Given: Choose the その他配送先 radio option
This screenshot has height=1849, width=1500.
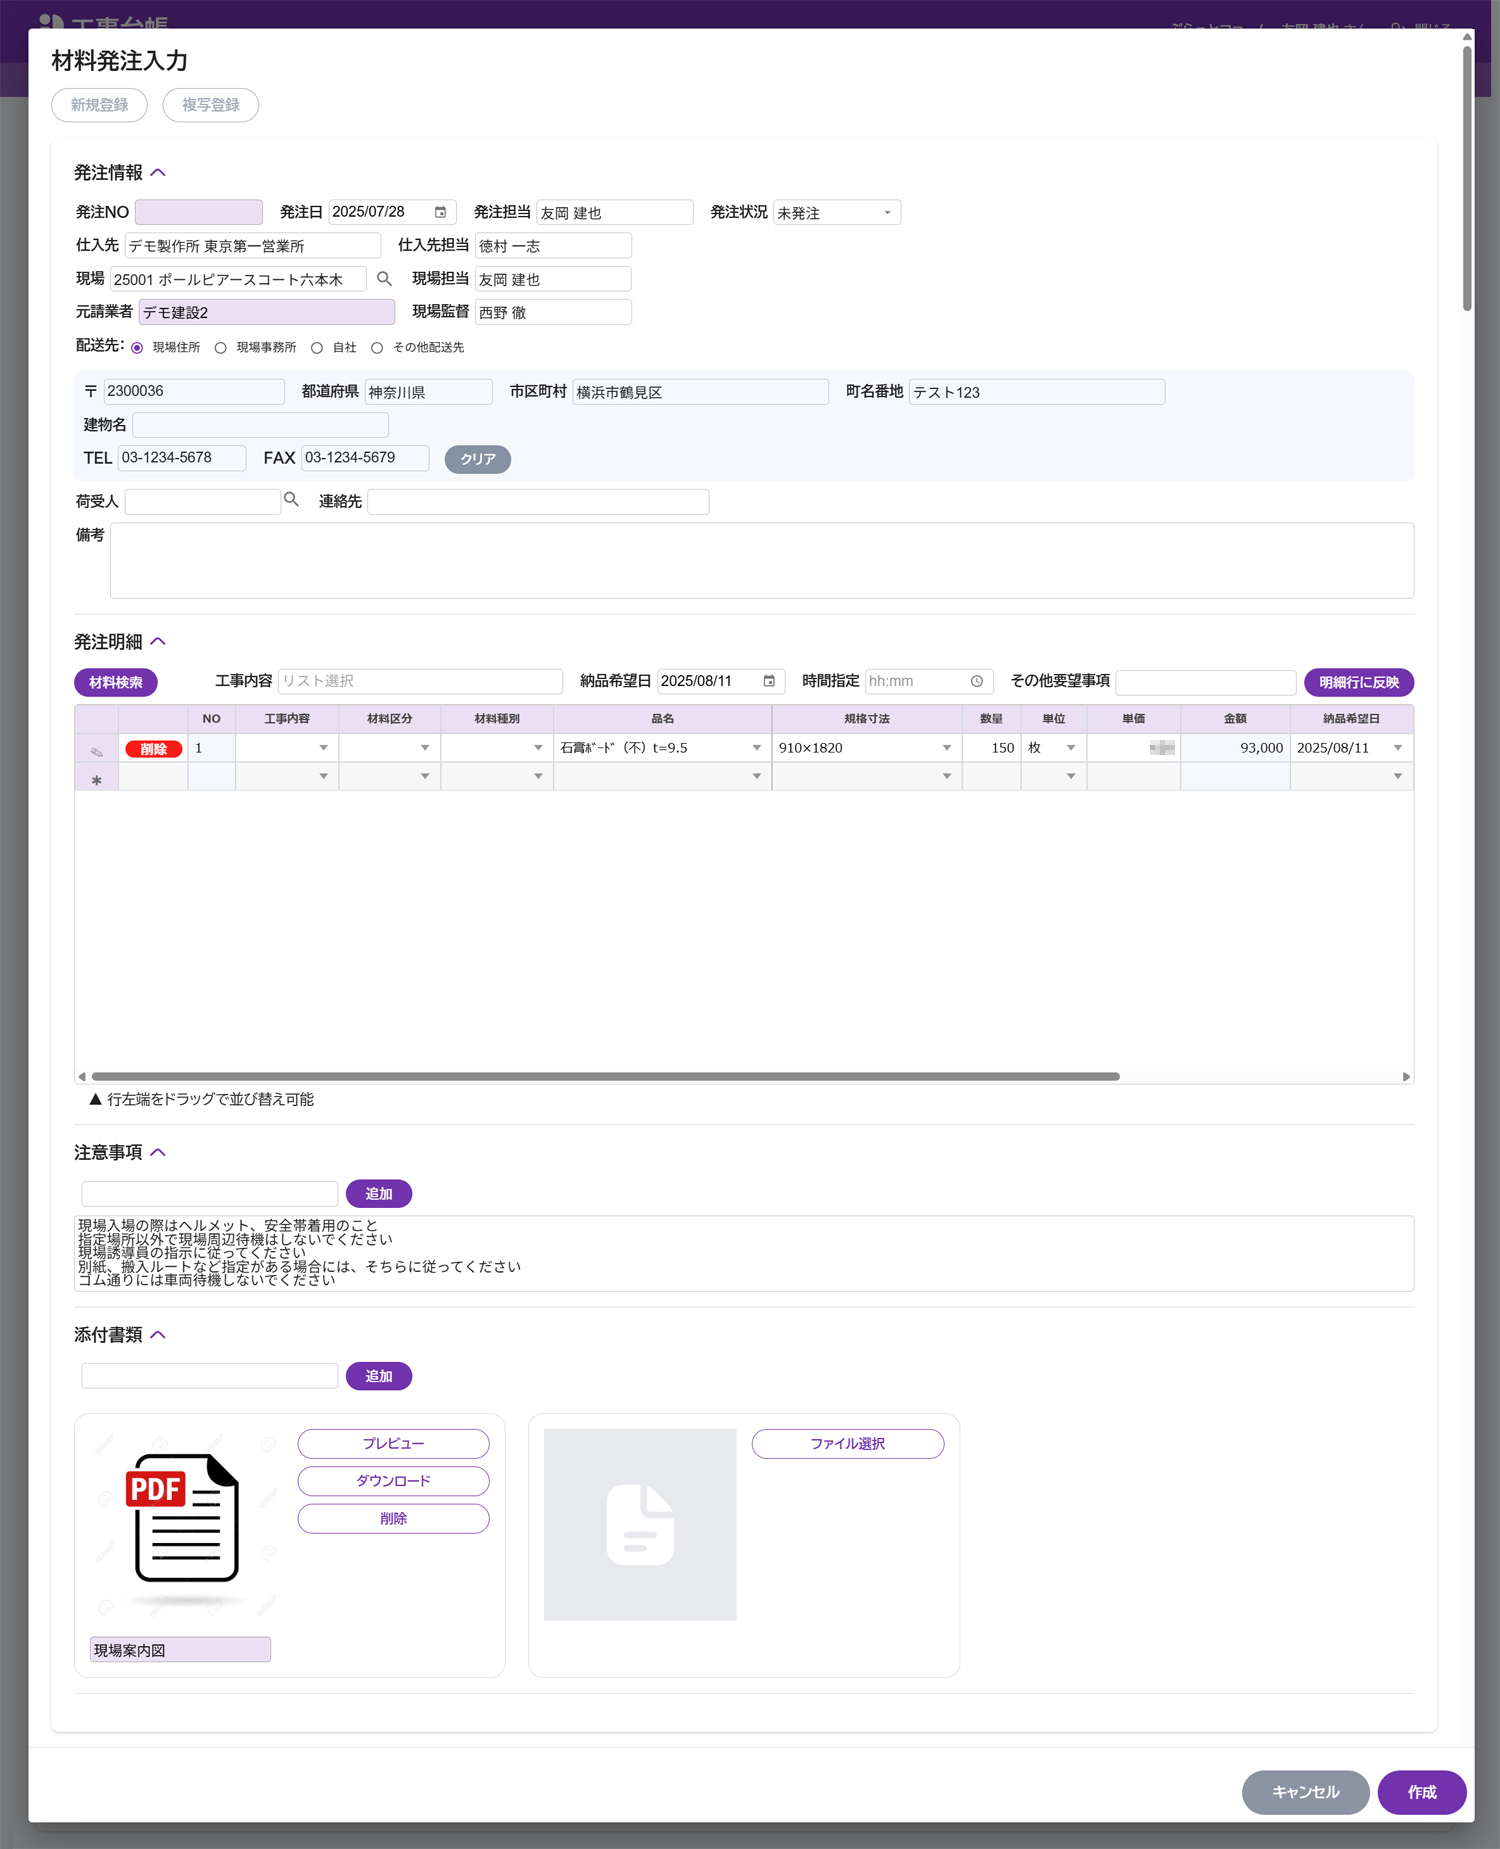Looking at the screenshot, I should 377,348.
